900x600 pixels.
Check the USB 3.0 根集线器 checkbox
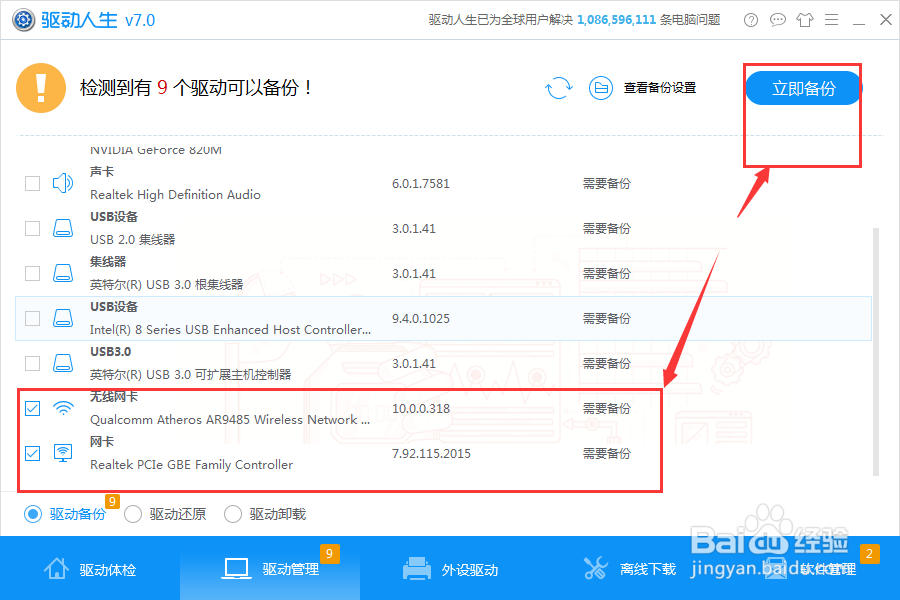coord(33,273)
